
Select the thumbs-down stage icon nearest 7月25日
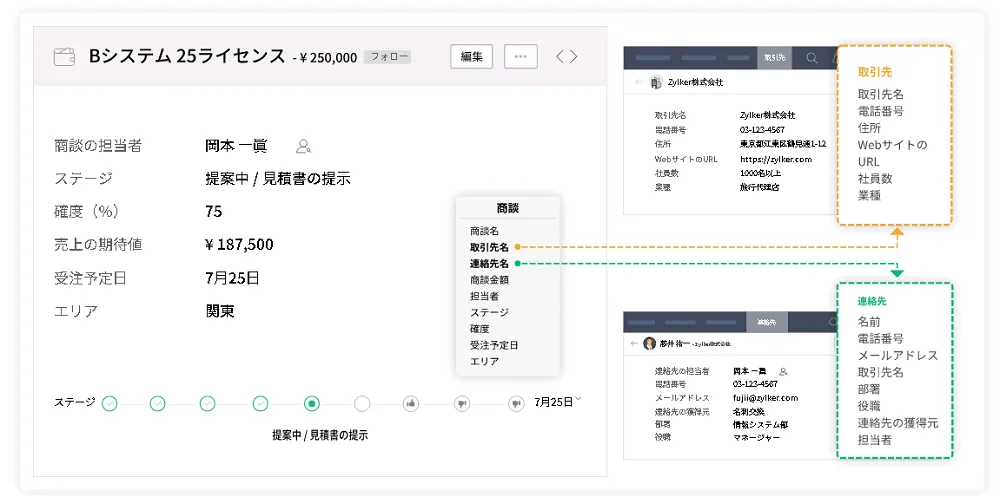pyautogui.click(x=516, y=403)
